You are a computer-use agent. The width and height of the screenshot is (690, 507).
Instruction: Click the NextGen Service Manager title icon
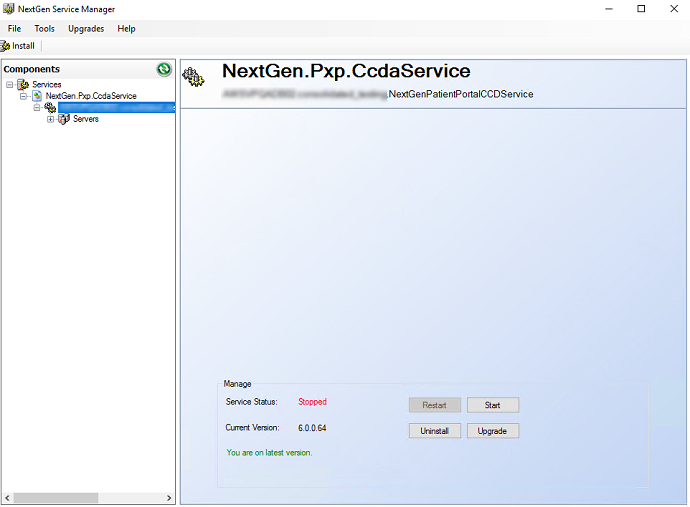point(8,9)
